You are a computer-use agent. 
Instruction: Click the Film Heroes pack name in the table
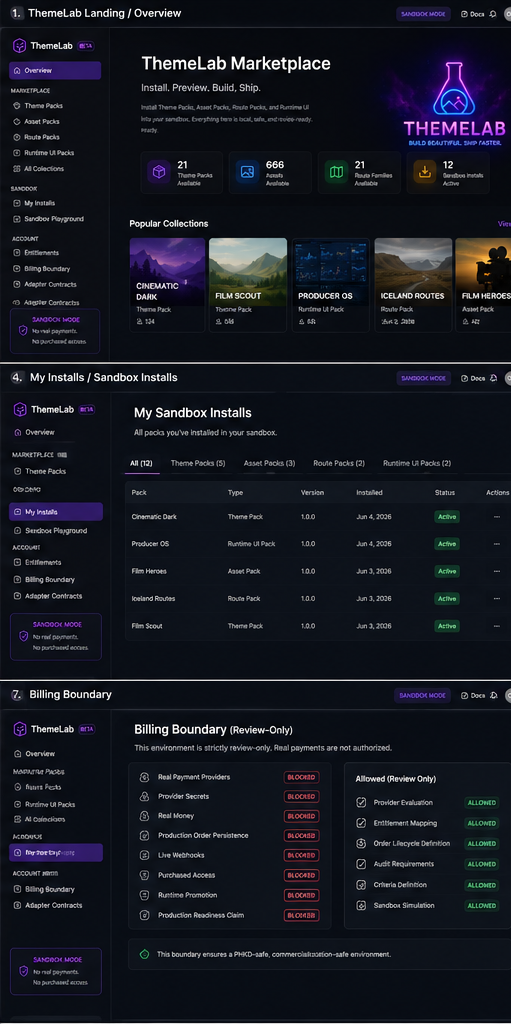(x=149, y=571)
